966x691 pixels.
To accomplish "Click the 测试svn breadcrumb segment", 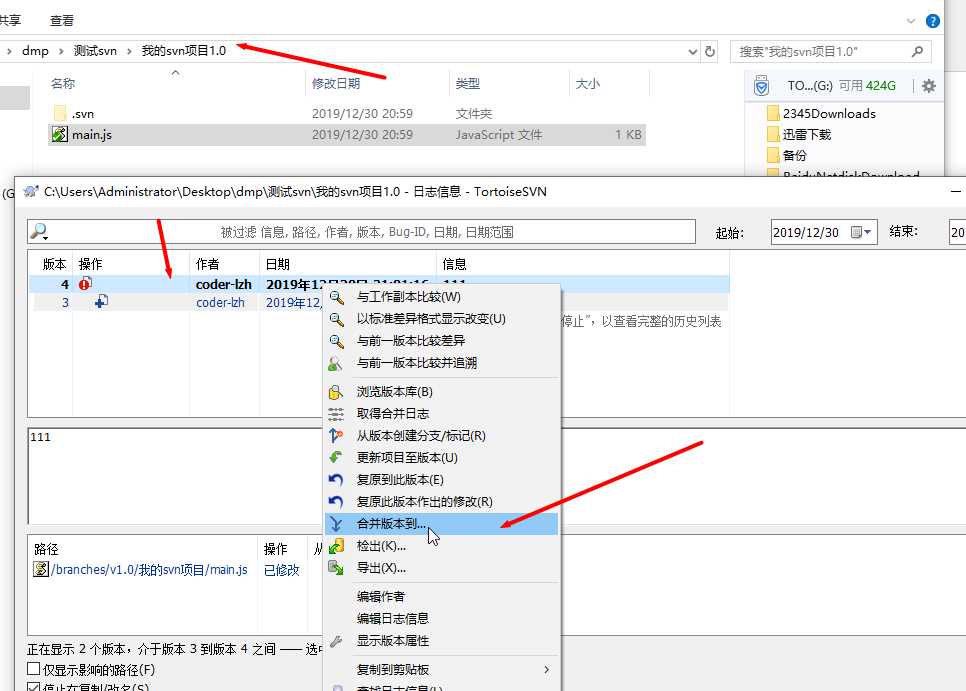I will pyautogui.click(x=95, y=51).
